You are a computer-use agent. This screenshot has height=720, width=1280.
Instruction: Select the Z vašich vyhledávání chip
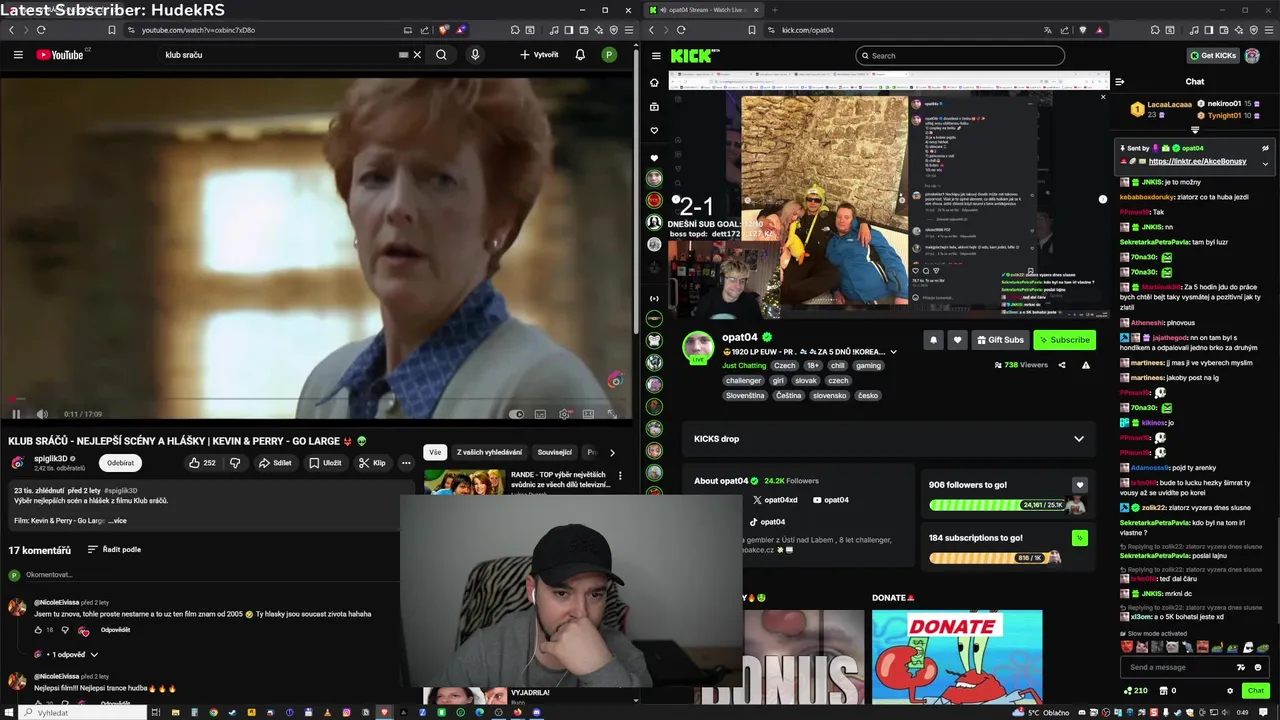click(x=489, y=452)
